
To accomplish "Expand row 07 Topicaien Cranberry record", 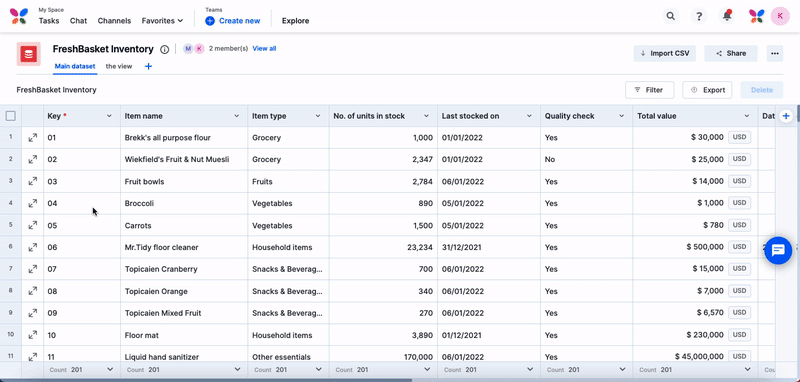I will coord(33,269).
